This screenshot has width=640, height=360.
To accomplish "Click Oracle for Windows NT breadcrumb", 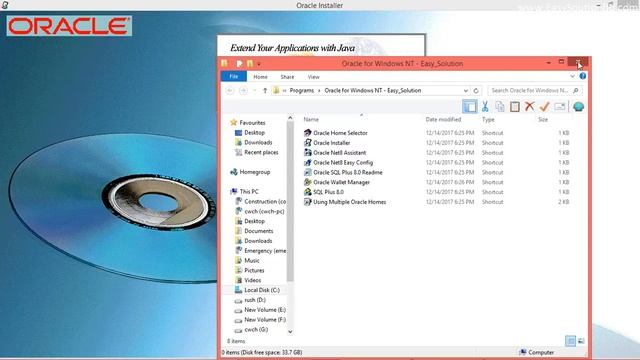I will coord(373,91).
